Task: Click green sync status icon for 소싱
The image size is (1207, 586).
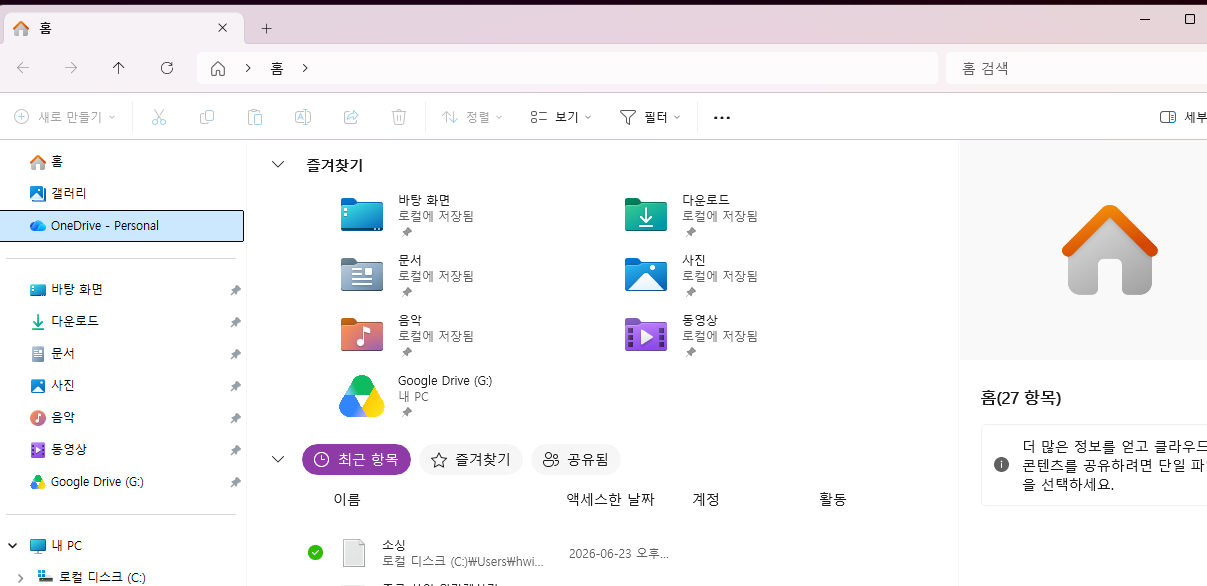Action: point(316,552)
